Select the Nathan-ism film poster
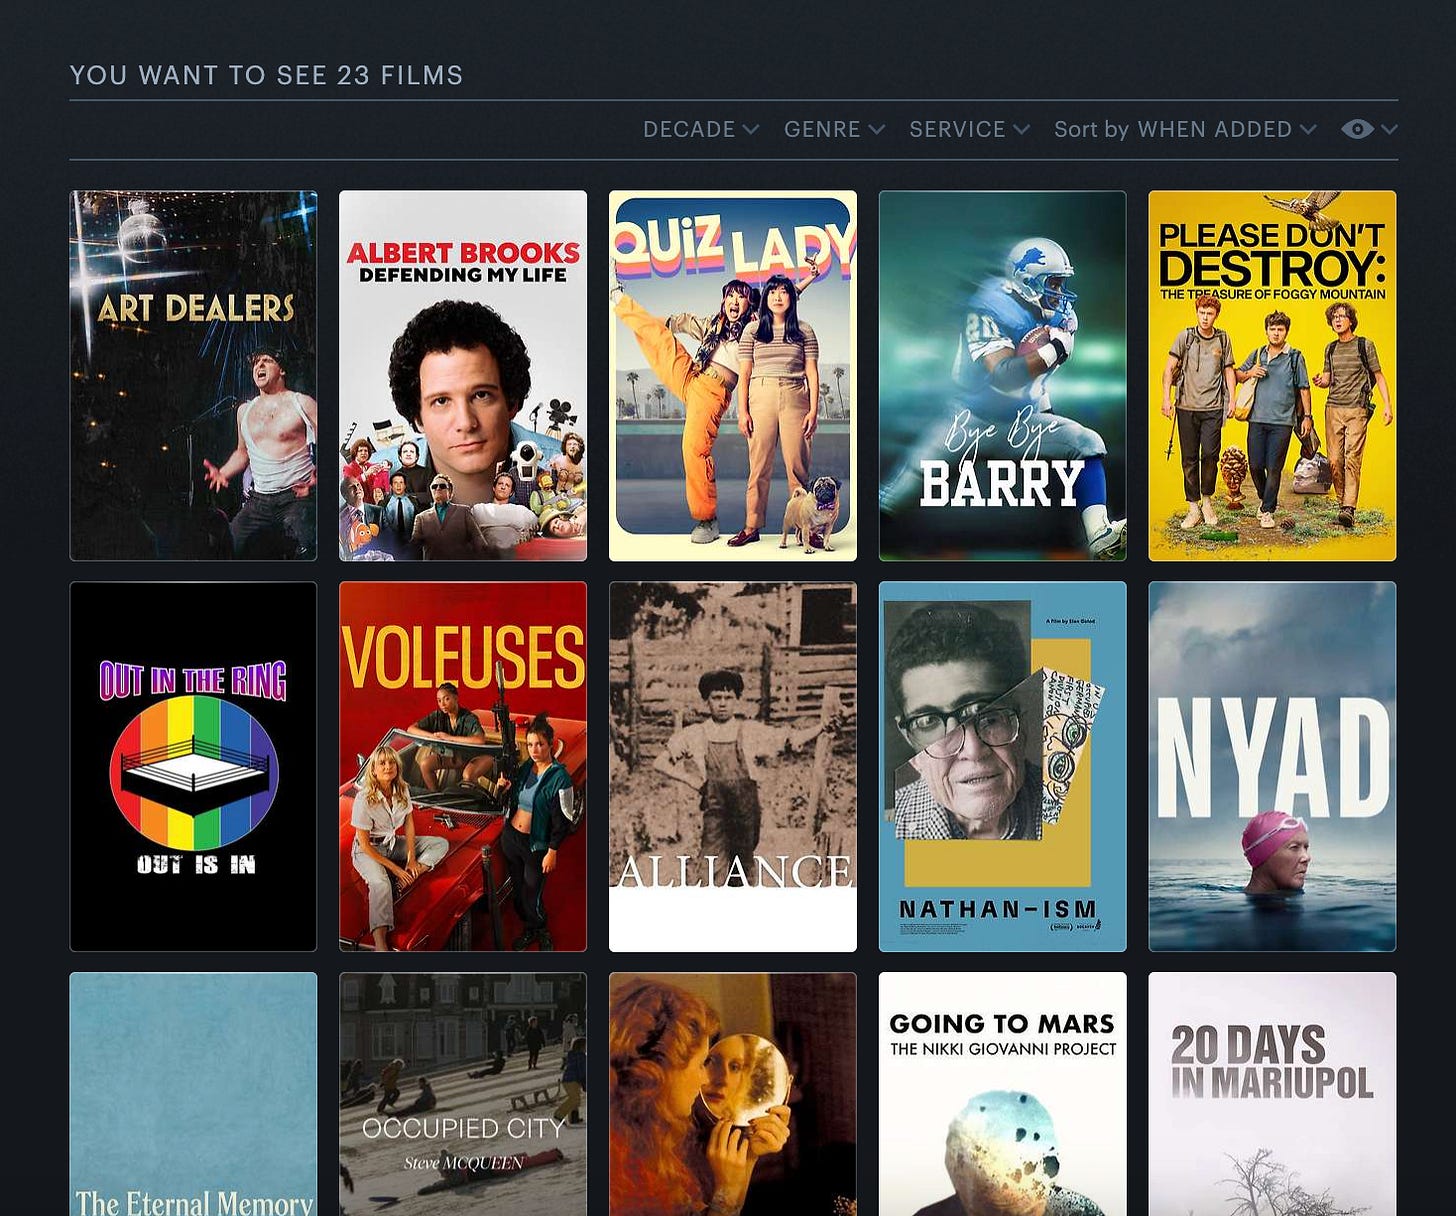 click(1003, 767)
